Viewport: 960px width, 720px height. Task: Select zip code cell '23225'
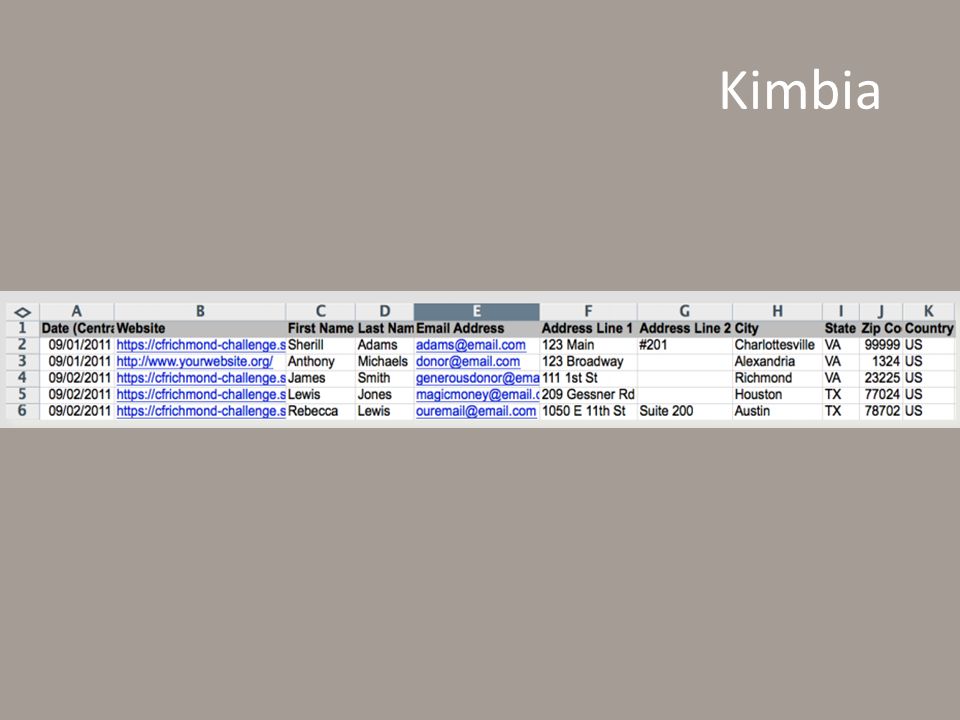tap(880, 378)
